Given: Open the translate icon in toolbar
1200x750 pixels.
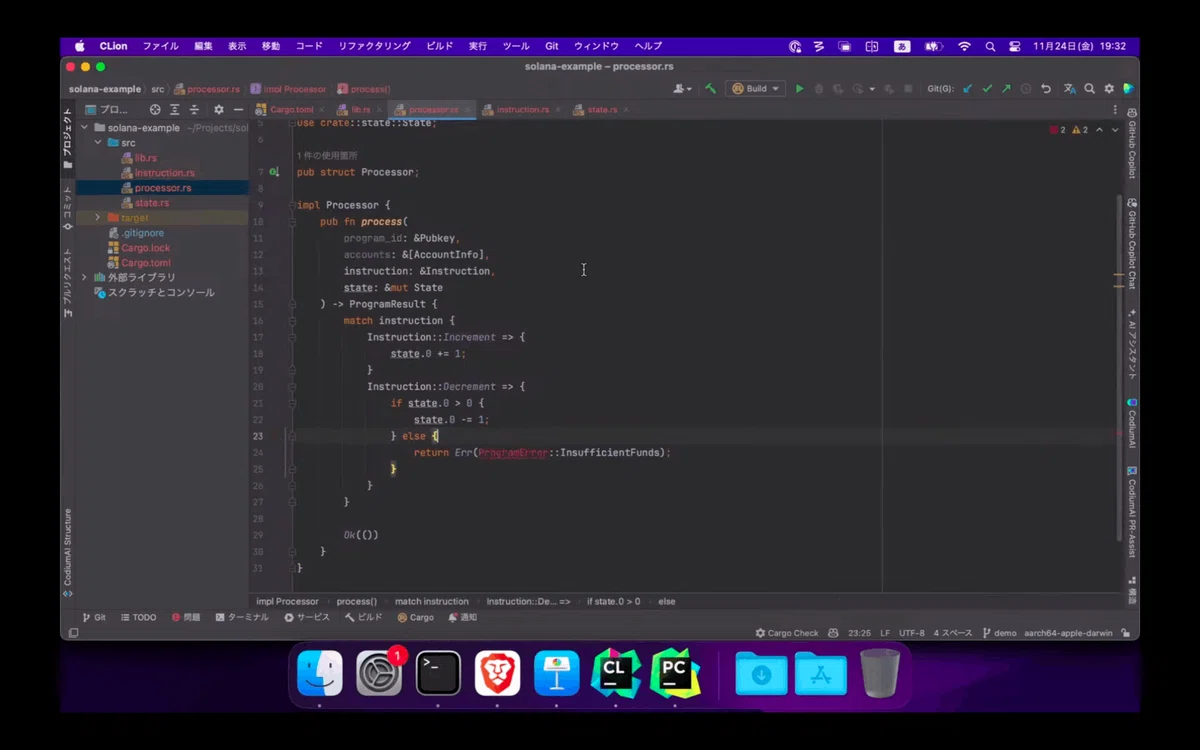Looking at the screenshot, I should tap(1070, 89).
